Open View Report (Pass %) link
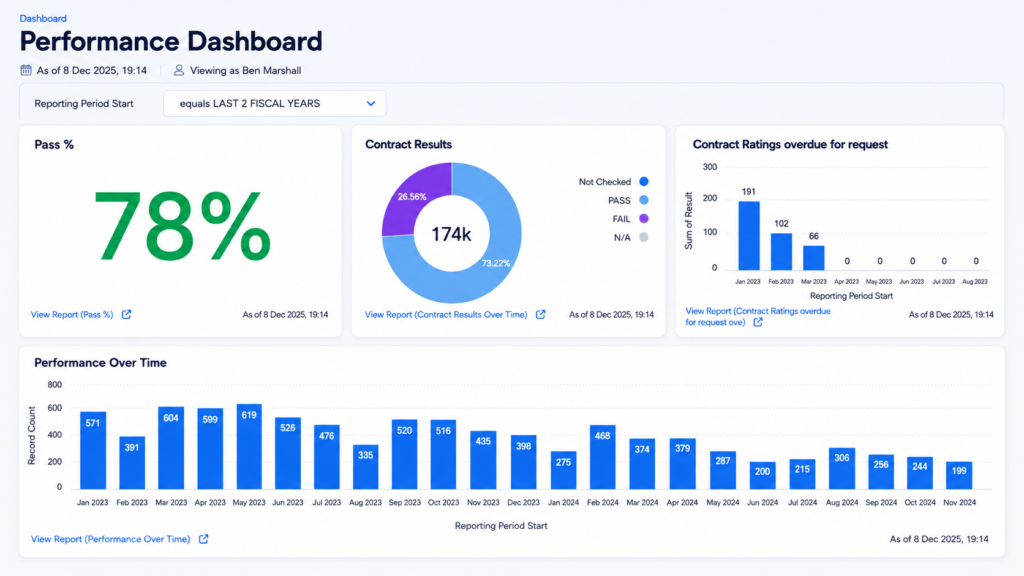1024x576 pixels. pyautogui.click(x=72, y=314)
